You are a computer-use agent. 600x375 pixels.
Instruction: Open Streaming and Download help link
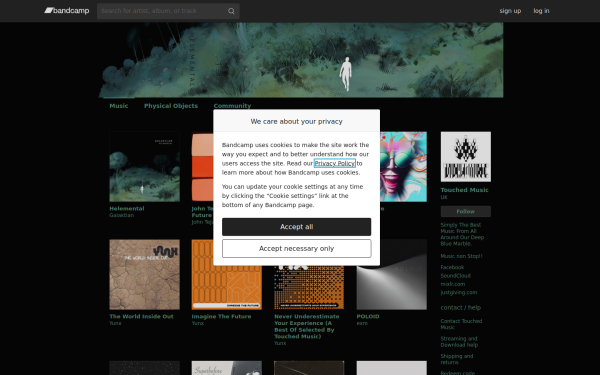point(459,342)
